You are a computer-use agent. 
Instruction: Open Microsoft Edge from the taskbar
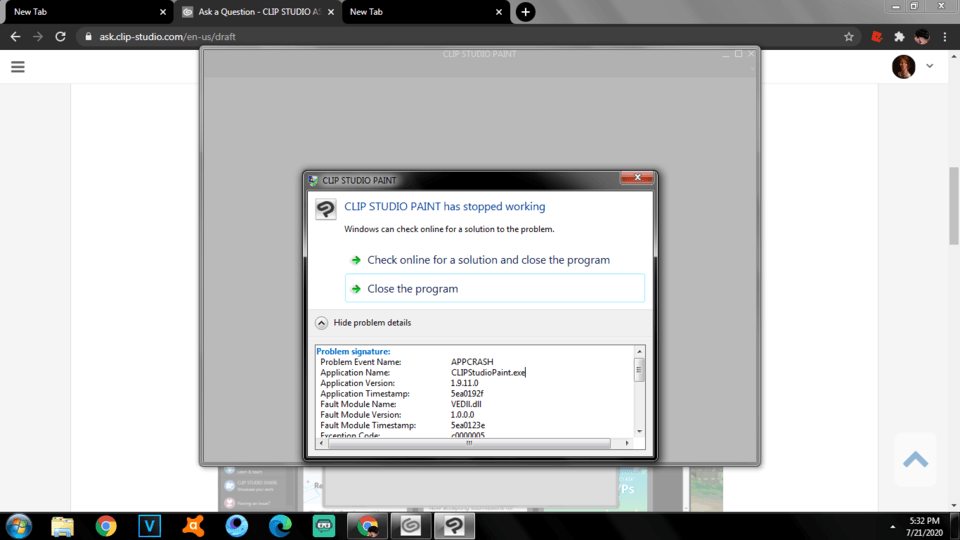pyautogui.click(x=280, y=526)
